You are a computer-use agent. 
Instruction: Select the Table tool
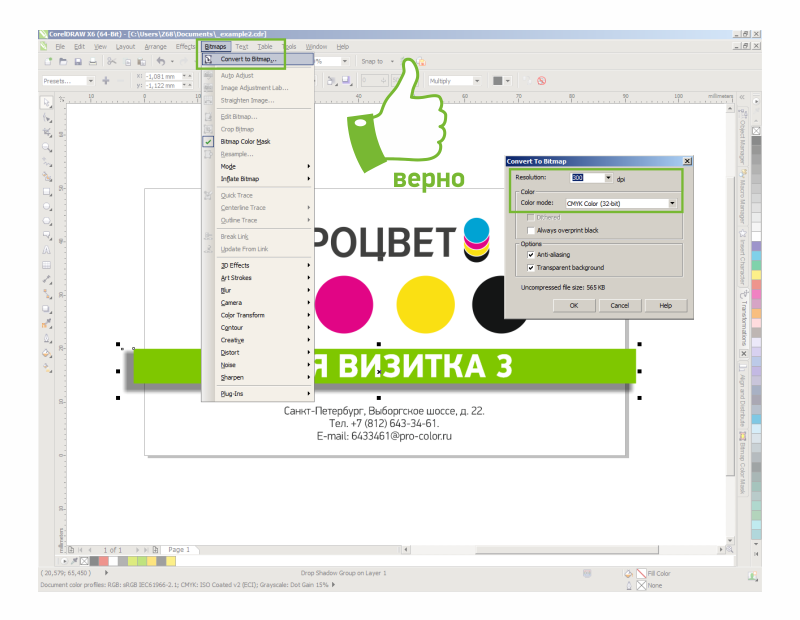(47, 265)
